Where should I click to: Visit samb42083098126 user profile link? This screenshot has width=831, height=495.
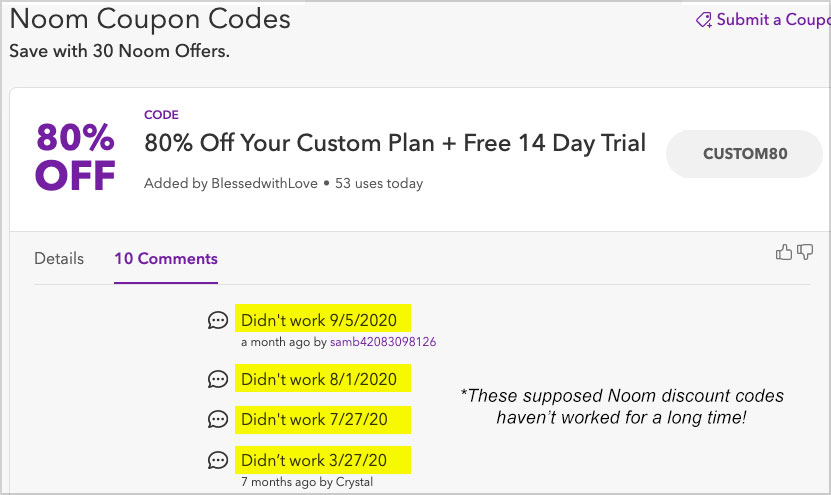383,342
